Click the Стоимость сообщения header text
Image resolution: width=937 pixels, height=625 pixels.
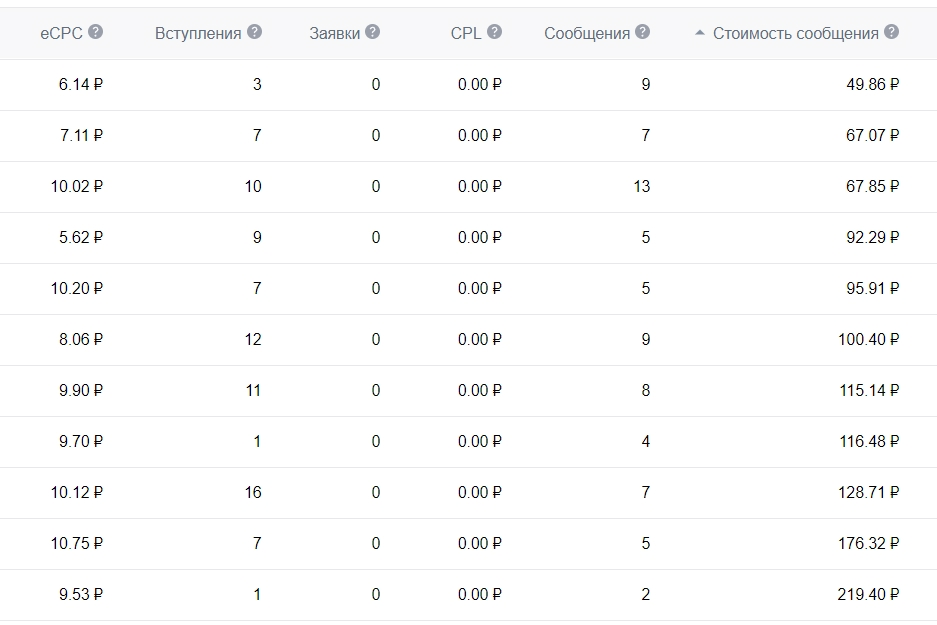[796, 33]
